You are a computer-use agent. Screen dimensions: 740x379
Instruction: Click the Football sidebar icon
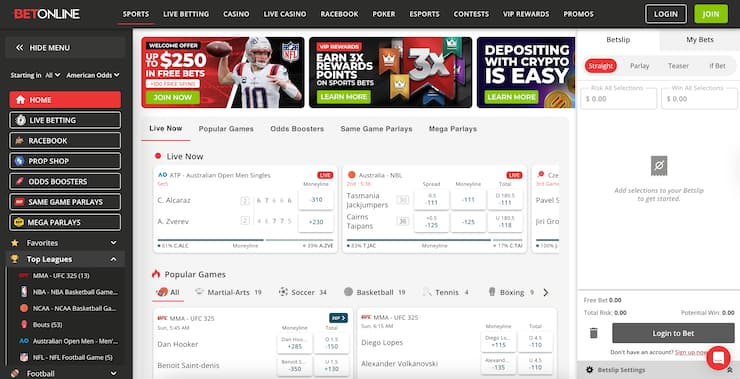click(15, 373)
